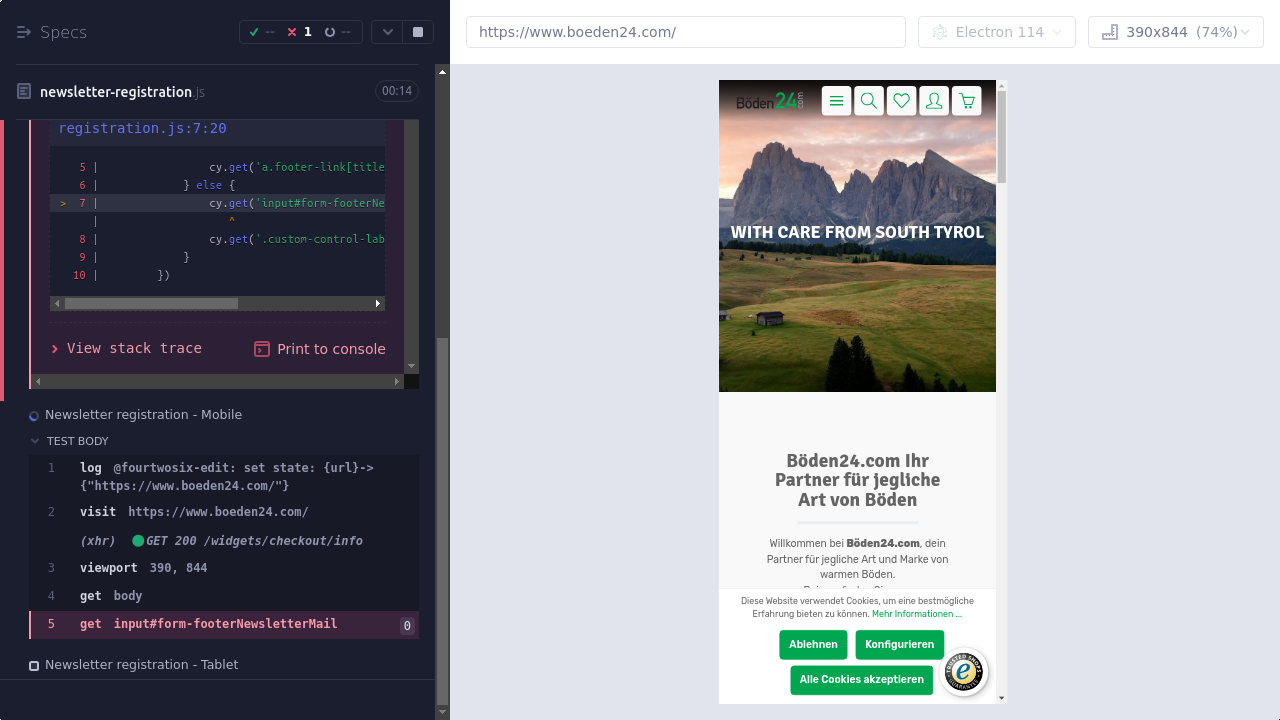Image resolution: width=1280 pixels, height=720 pixels.
Task: Click the Specs list icon
Action: (24, 32)
